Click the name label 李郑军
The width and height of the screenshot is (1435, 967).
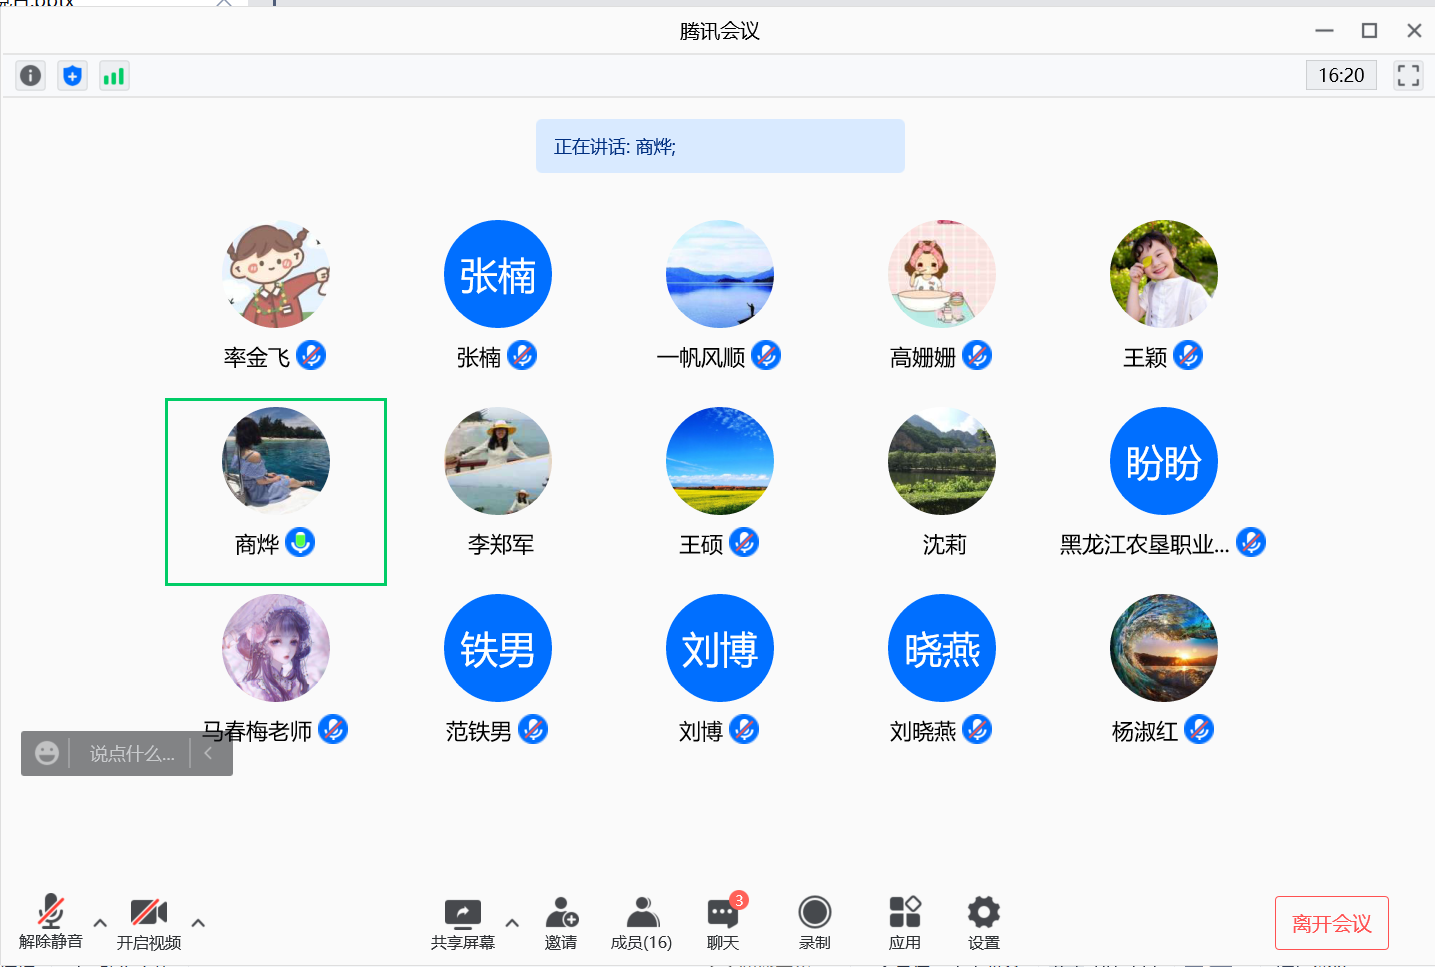[501, 544]
